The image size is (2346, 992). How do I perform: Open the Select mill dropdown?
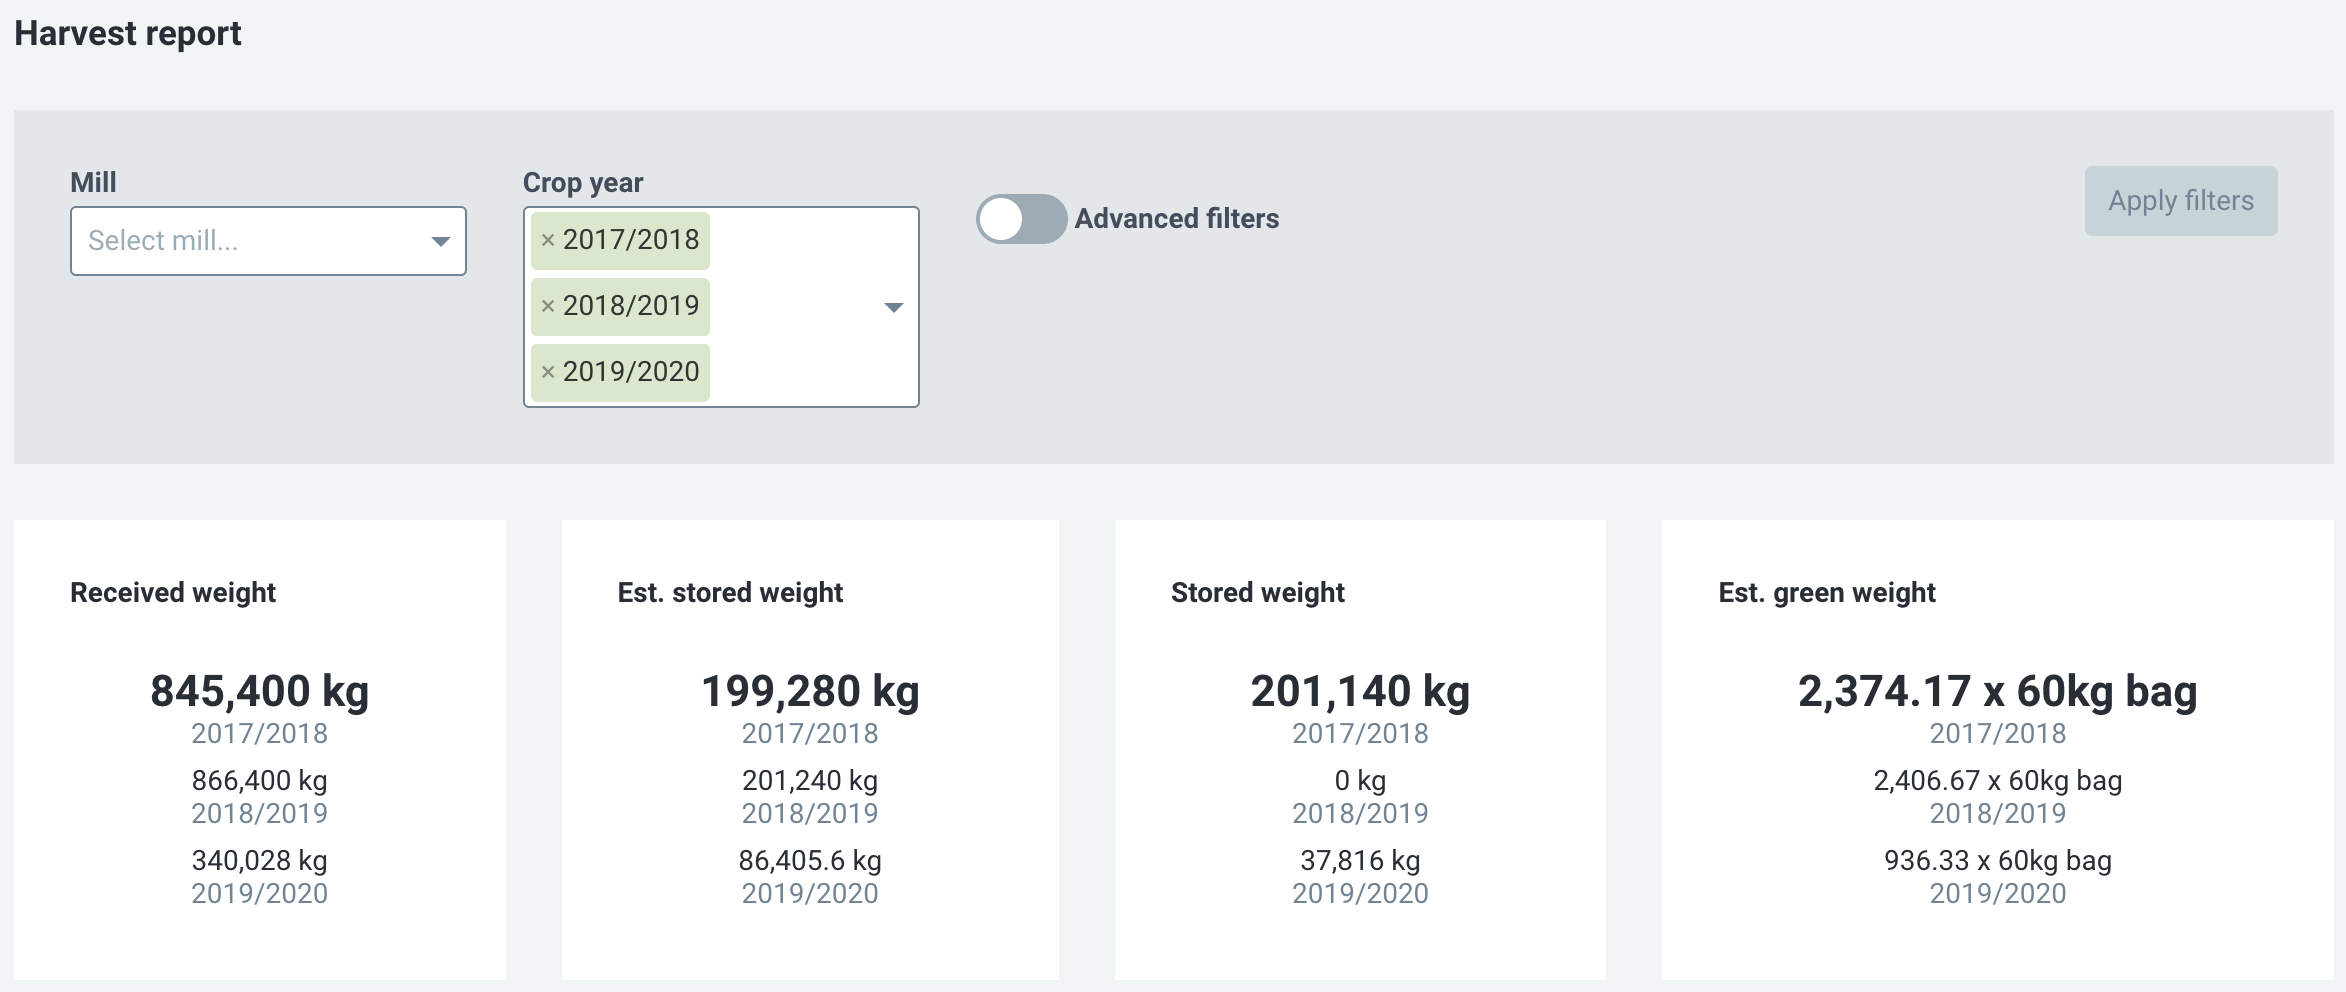click(268, 241)
